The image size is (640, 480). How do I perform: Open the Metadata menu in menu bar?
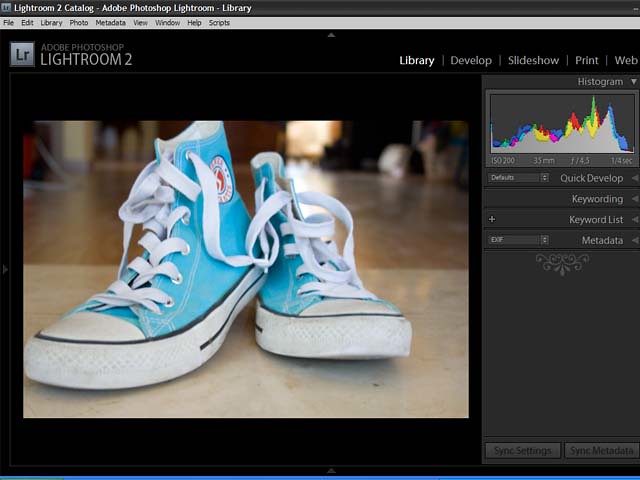(x=110, y=22)
